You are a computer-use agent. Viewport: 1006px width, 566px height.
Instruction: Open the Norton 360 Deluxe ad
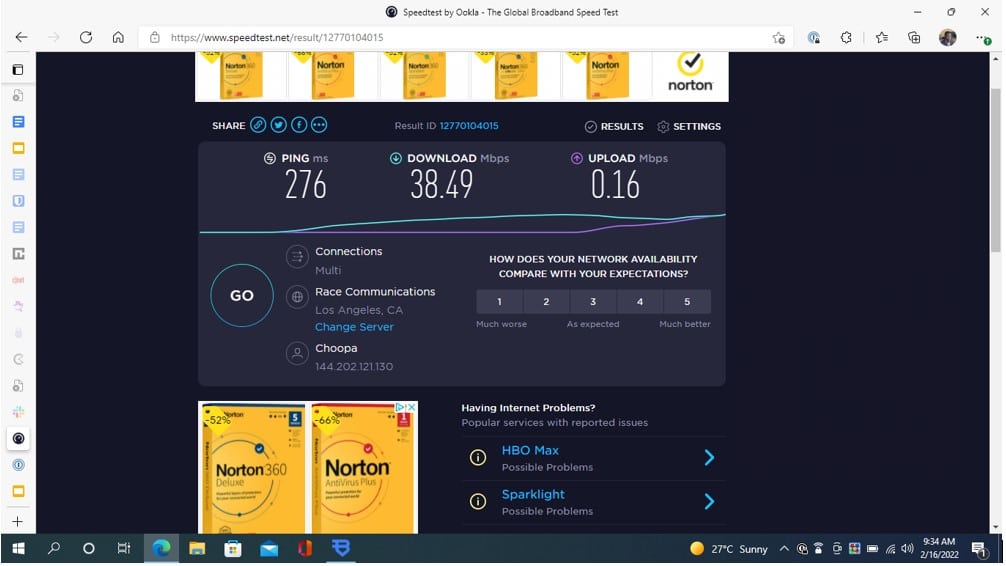(x=253, y=468)
